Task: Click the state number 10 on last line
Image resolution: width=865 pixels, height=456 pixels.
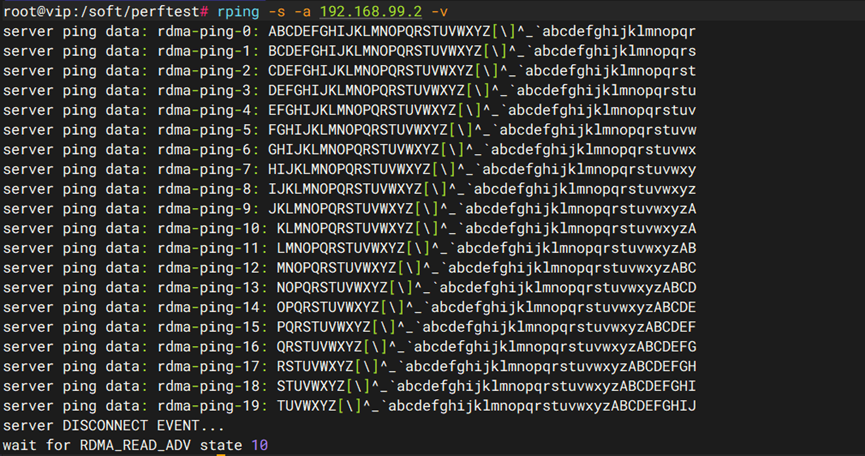Action: (260, 444)
